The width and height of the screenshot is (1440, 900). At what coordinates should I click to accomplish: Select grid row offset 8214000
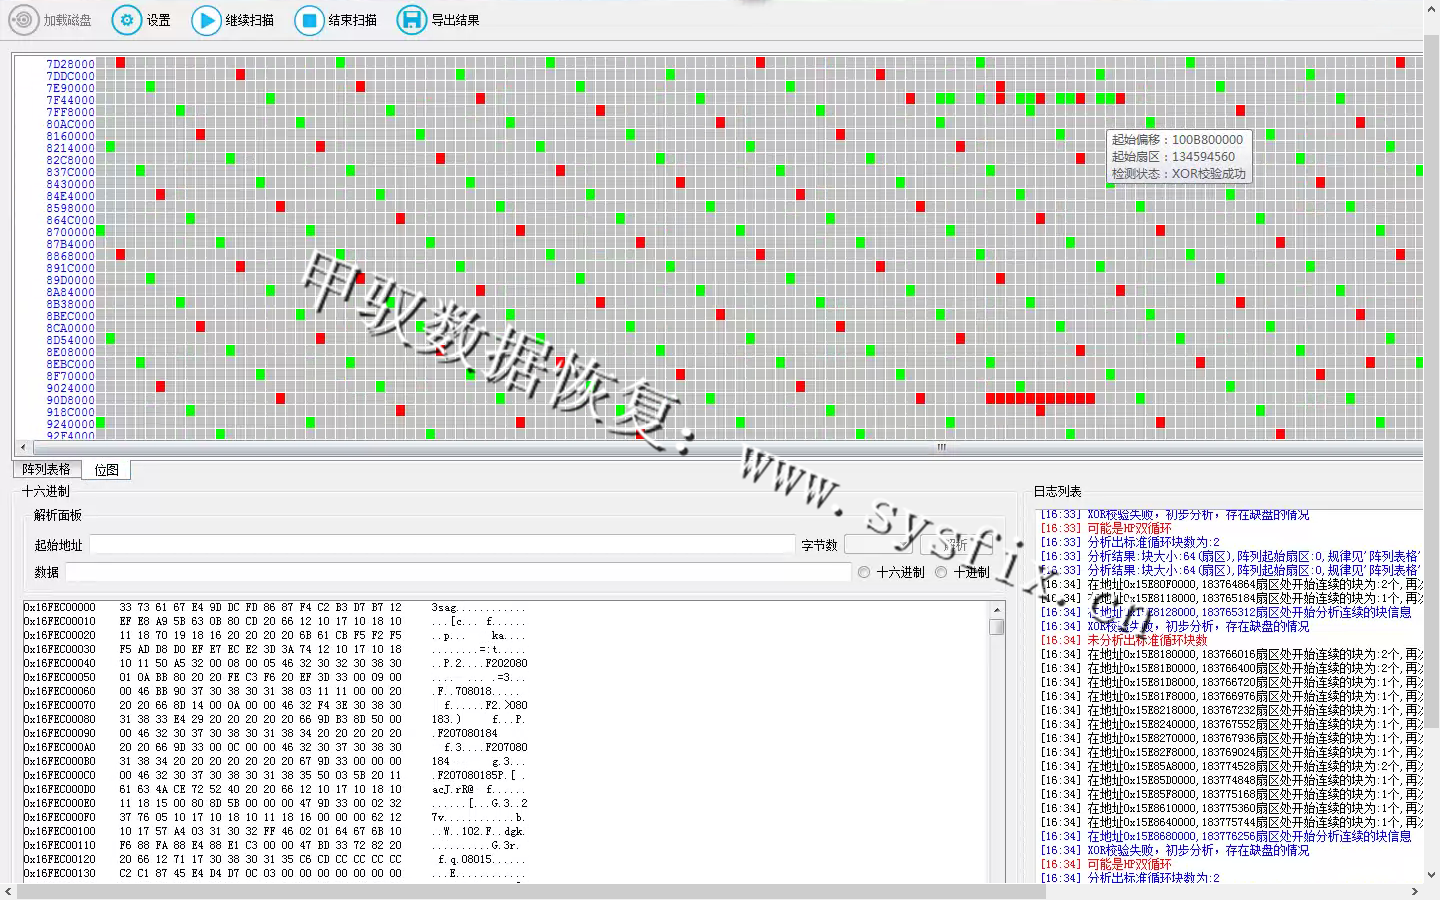(70, 148)
